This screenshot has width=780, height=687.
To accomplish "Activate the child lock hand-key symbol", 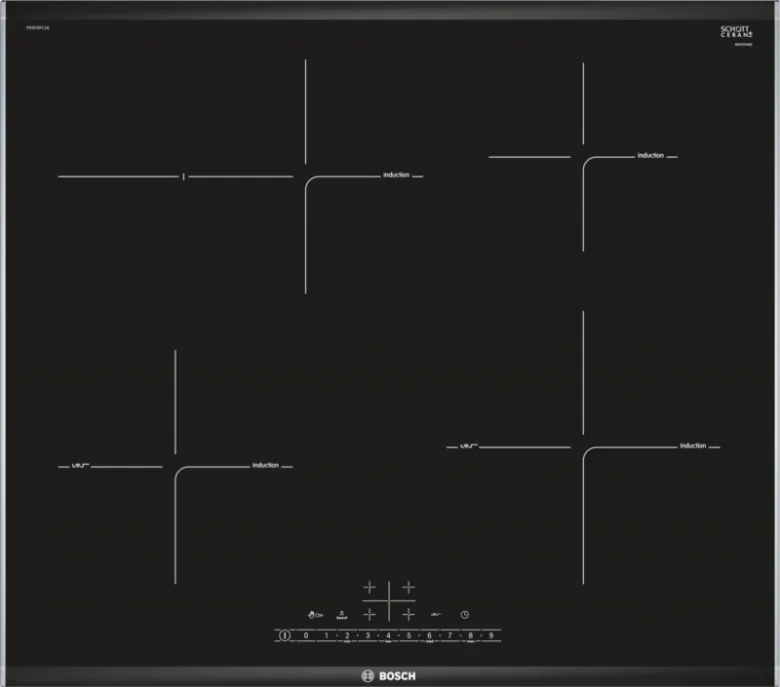I will click(x=315, y=615).
